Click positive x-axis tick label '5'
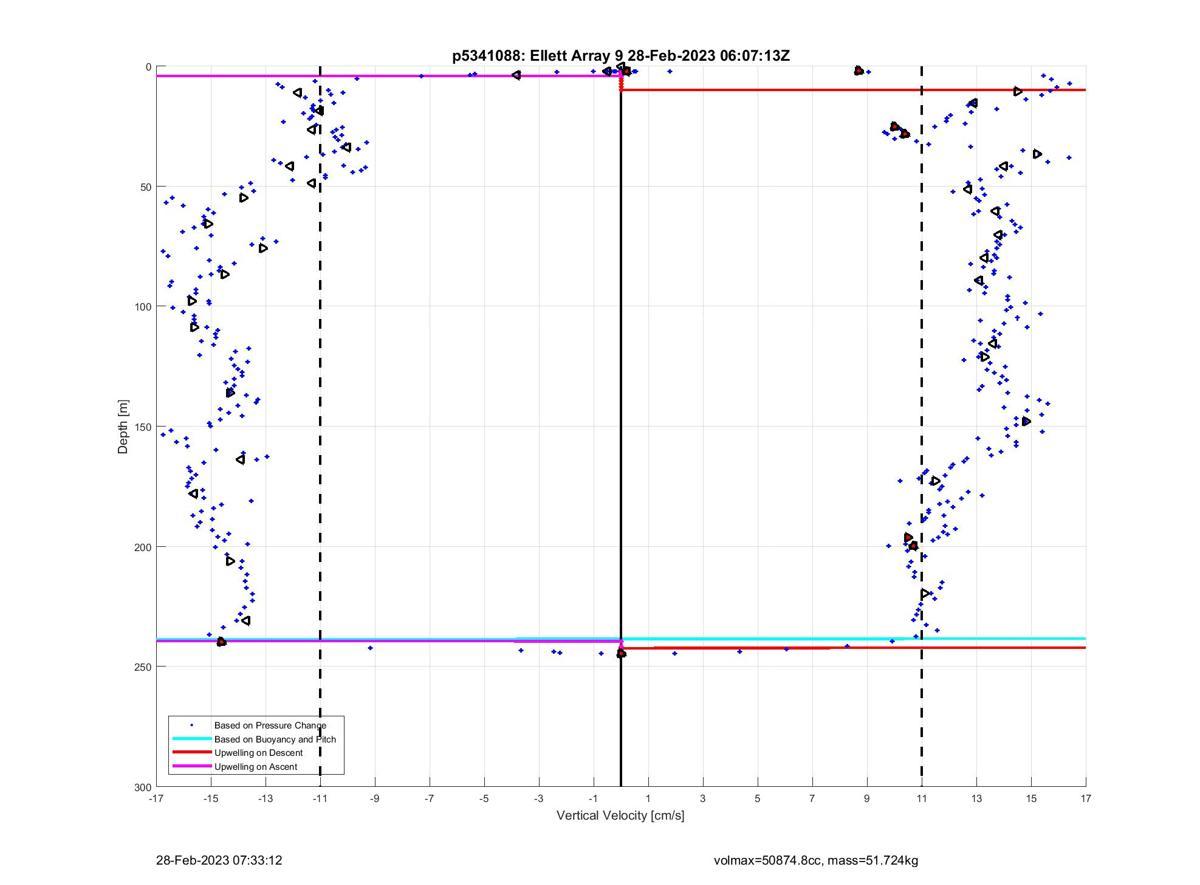This screenshot has height=885, width=1200. (x=758, y=798)
